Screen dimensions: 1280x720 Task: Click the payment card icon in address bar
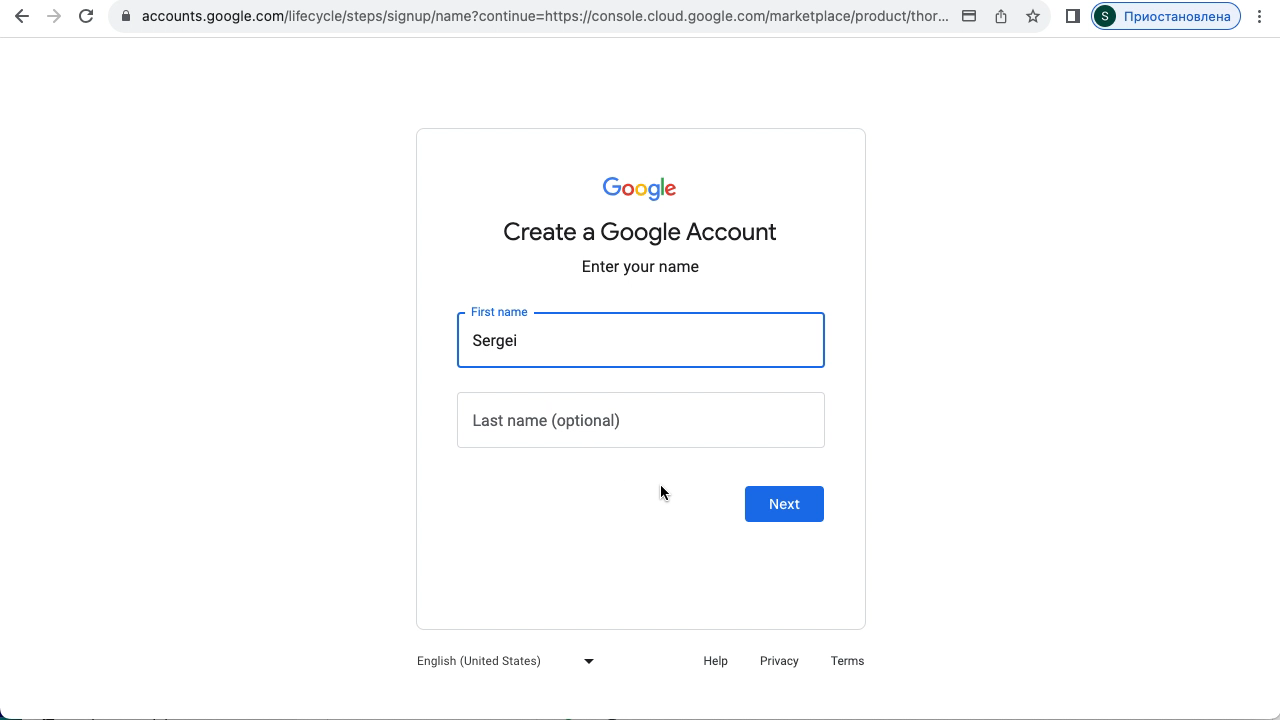coord(969,16)
